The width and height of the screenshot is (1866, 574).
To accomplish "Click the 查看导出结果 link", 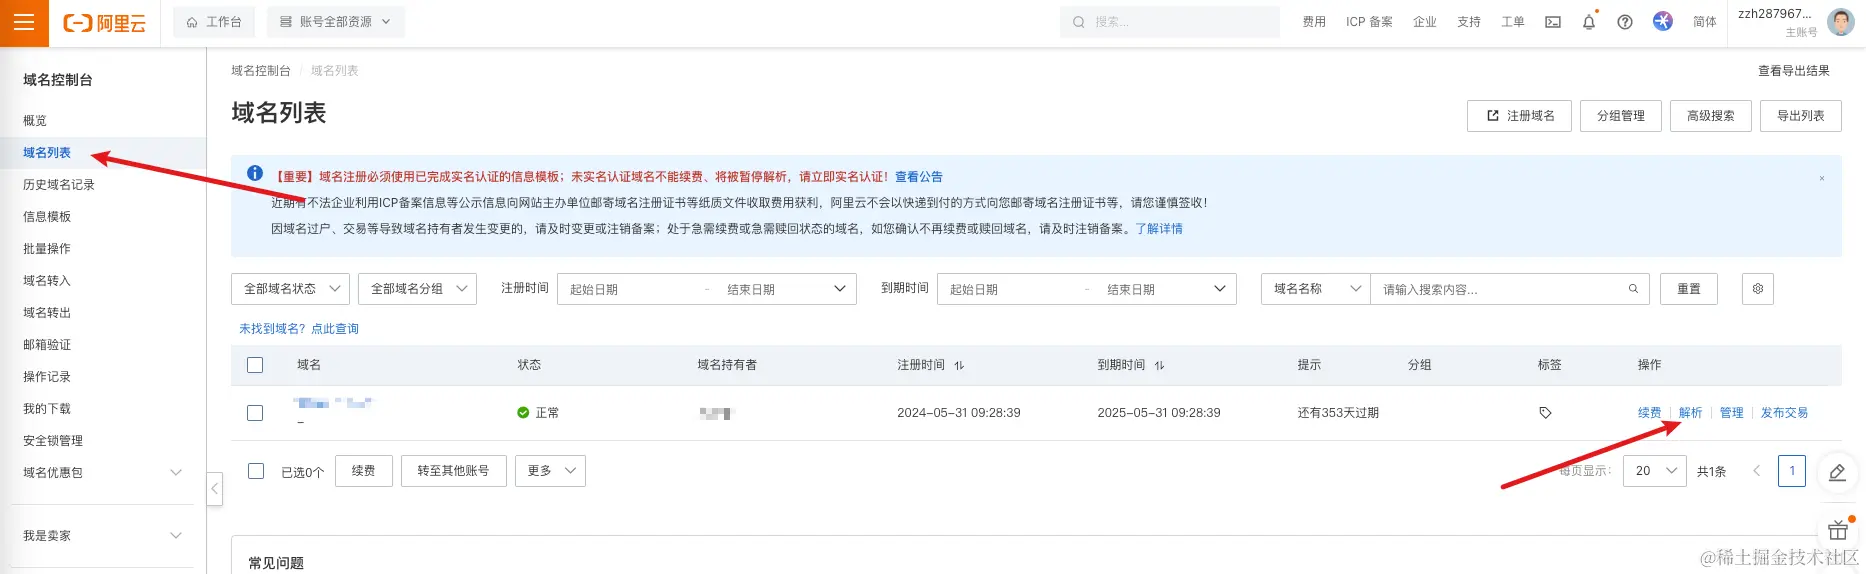I will tap(1794, 71).
